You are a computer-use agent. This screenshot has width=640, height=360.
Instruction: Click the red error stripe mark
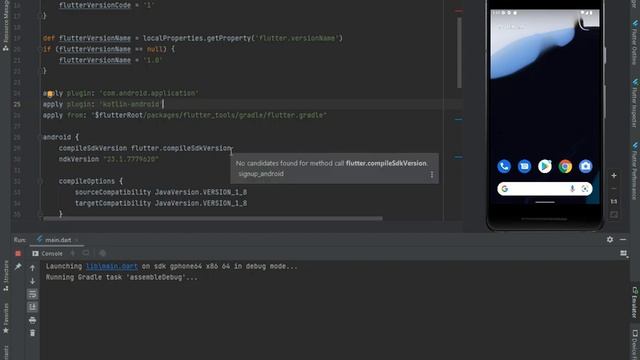tap(458, 11)
